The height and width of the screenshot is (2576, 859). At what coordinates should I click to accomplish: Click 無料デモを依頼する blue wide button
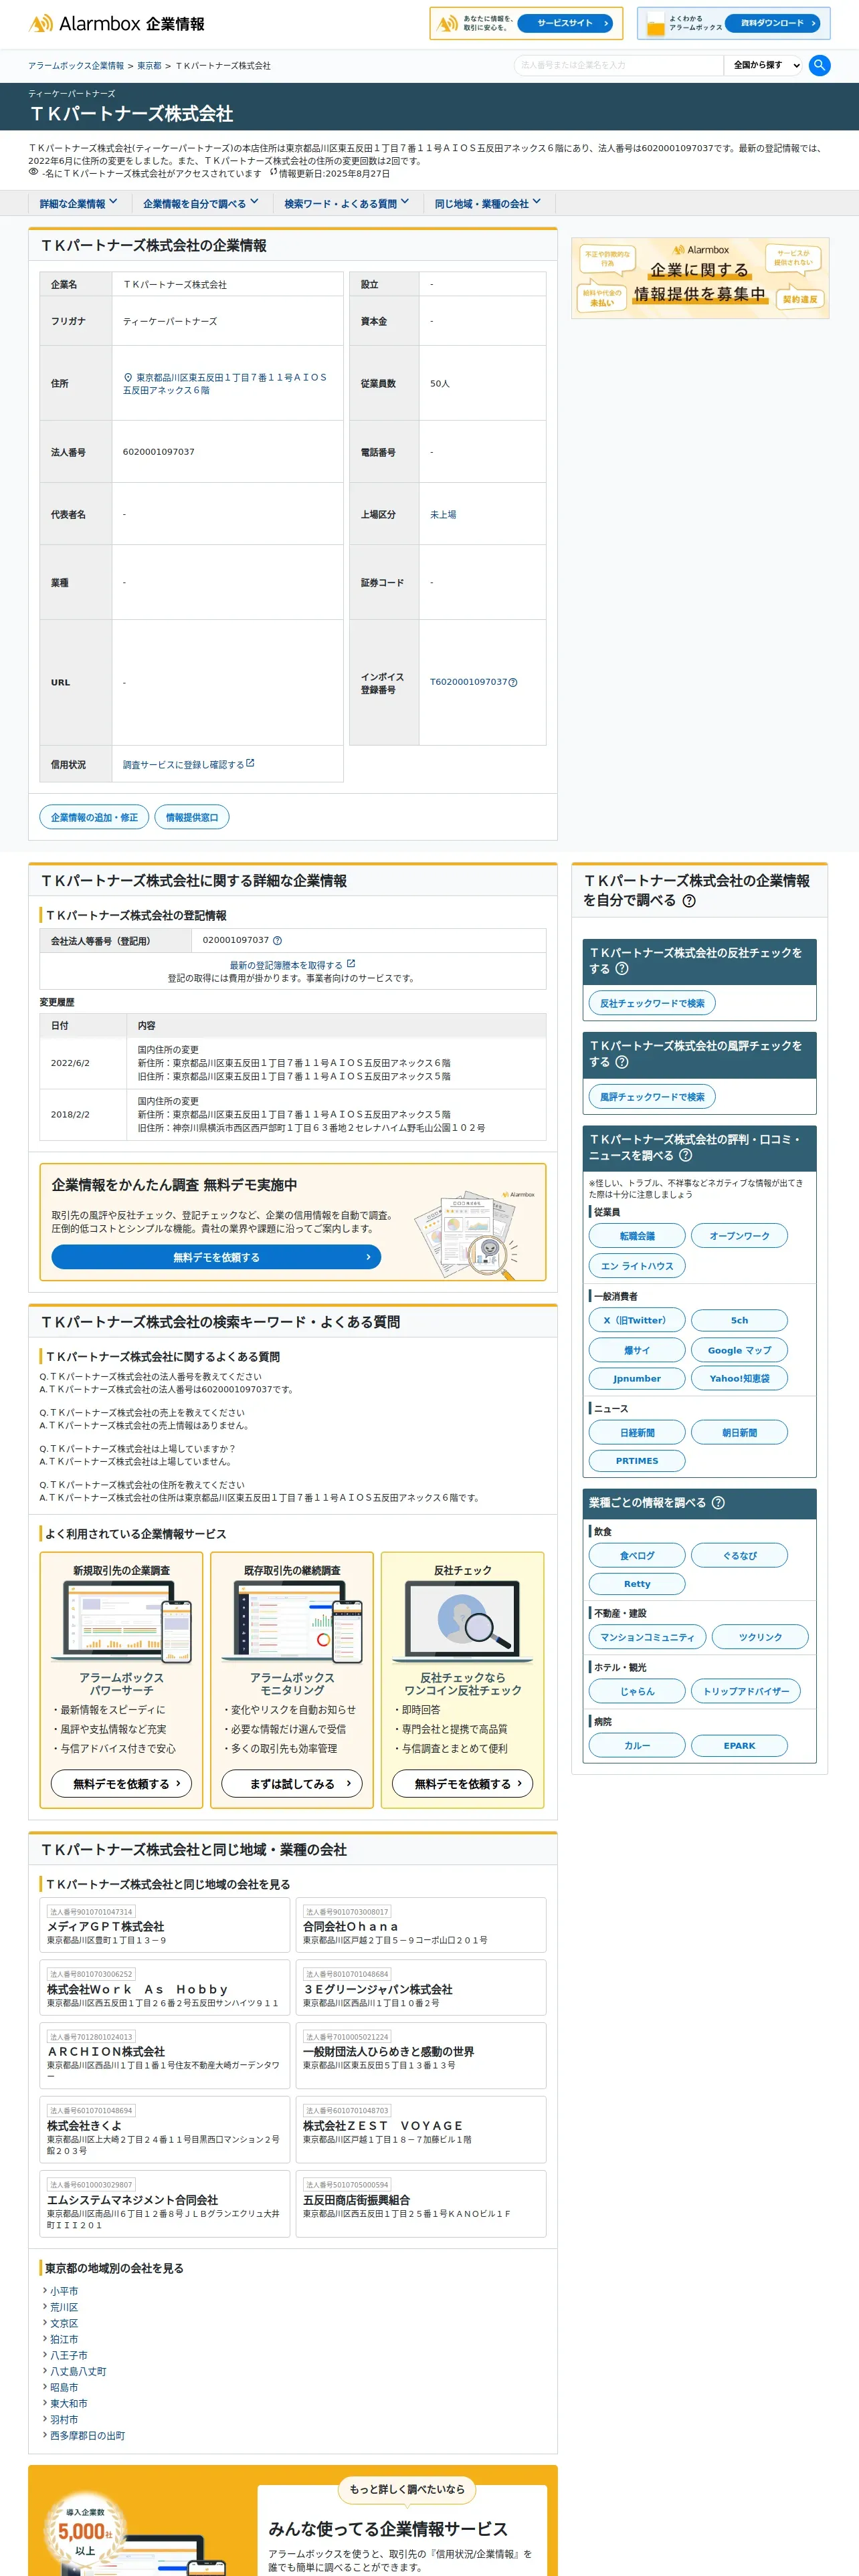(x=216, y=1257)
